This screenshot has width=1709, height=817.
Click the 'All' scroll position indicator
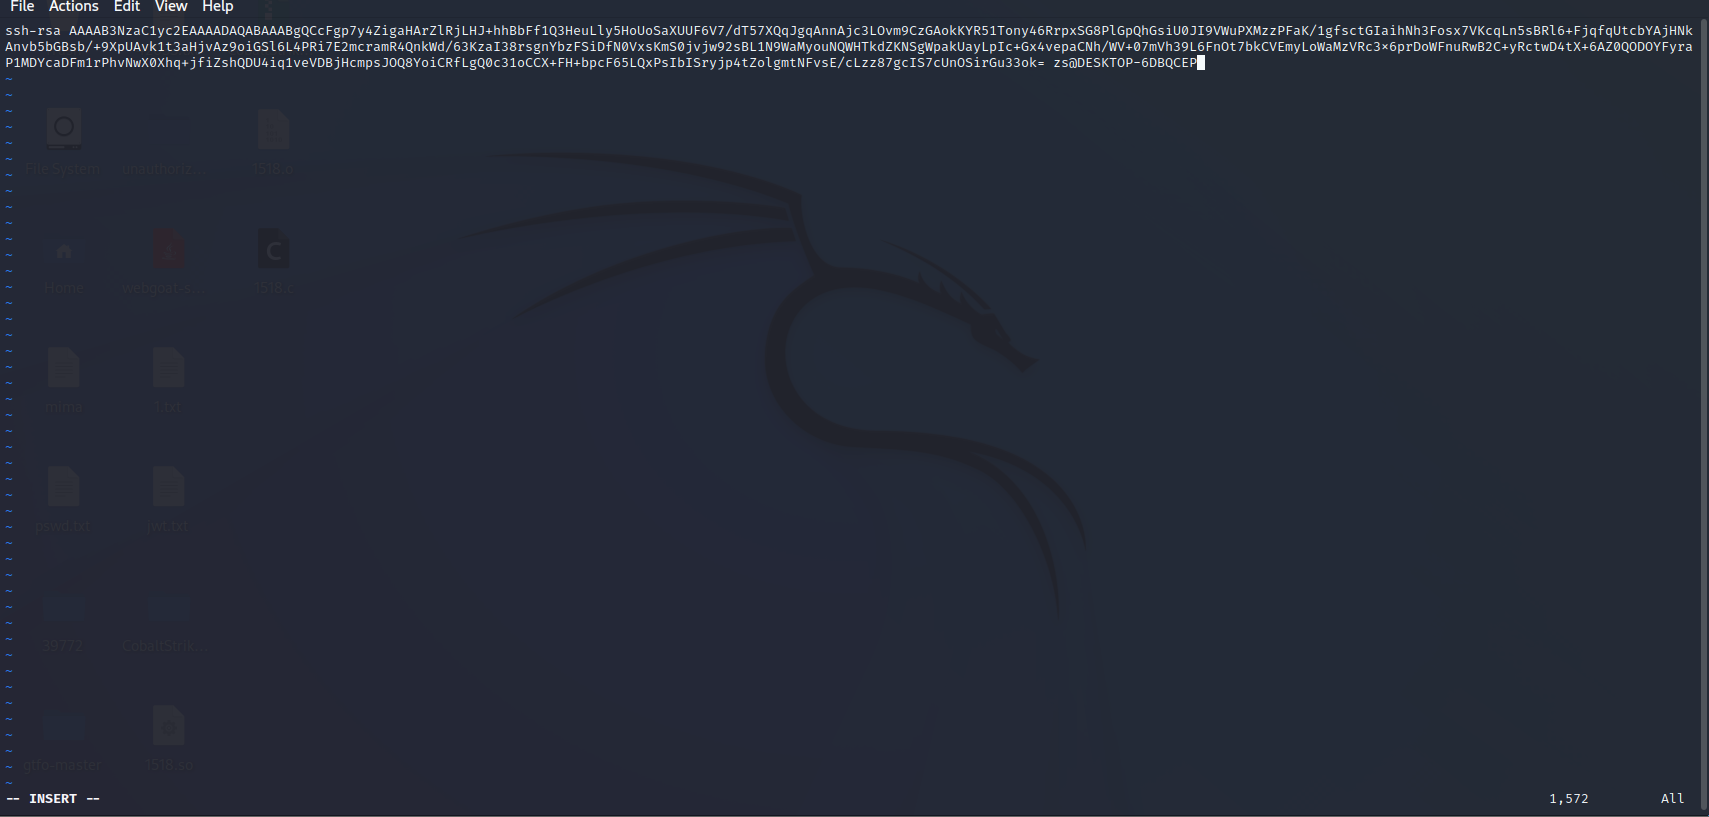click(x=1672, y=799)
